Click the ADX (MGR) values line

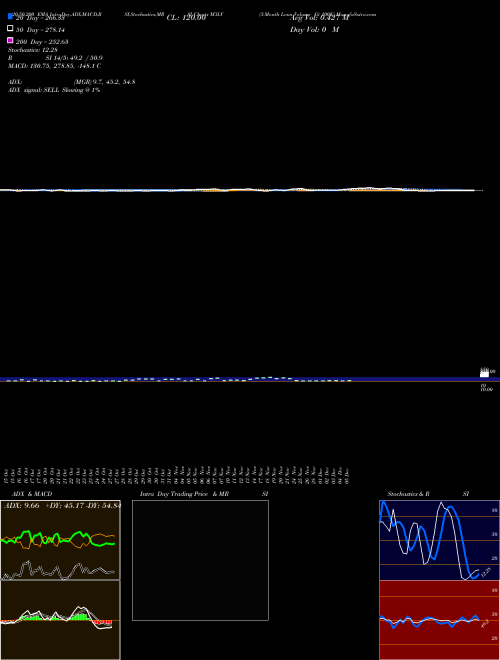click(72, 82)
